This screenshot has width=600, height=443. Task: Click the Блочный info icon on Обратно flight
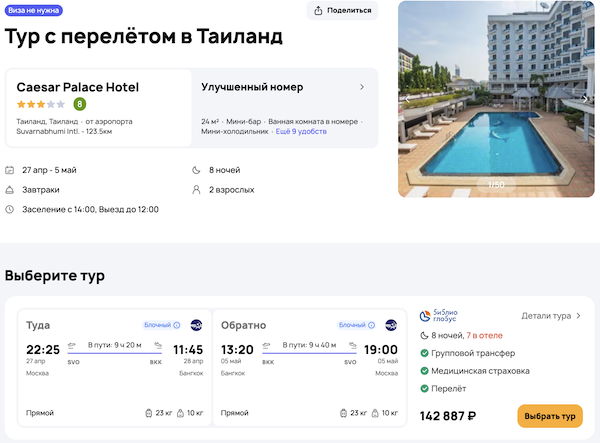coord(373,325)
